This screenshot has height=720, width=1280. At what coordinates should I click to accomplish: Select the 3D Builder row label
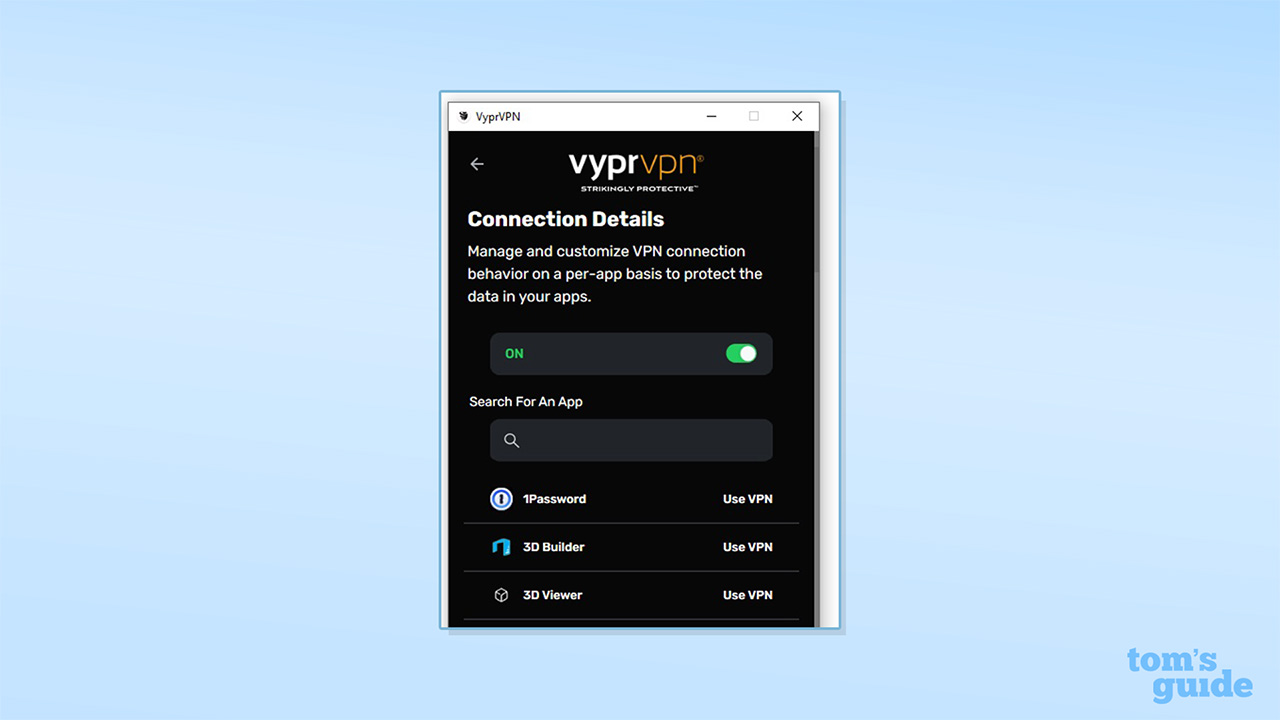[x=553, y=547]
